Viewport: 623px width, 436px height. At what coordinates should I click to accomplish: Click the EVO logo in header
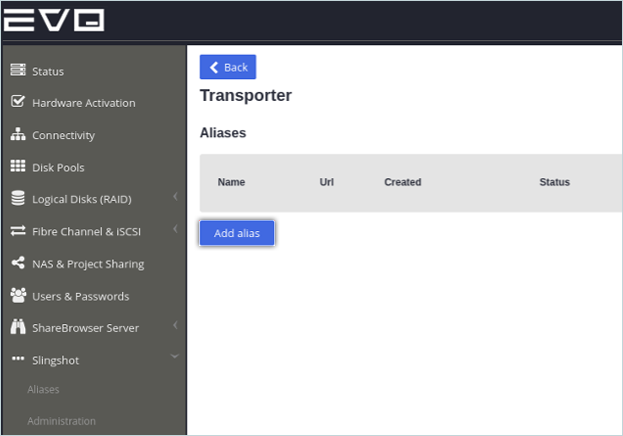(x=53, y=20)
